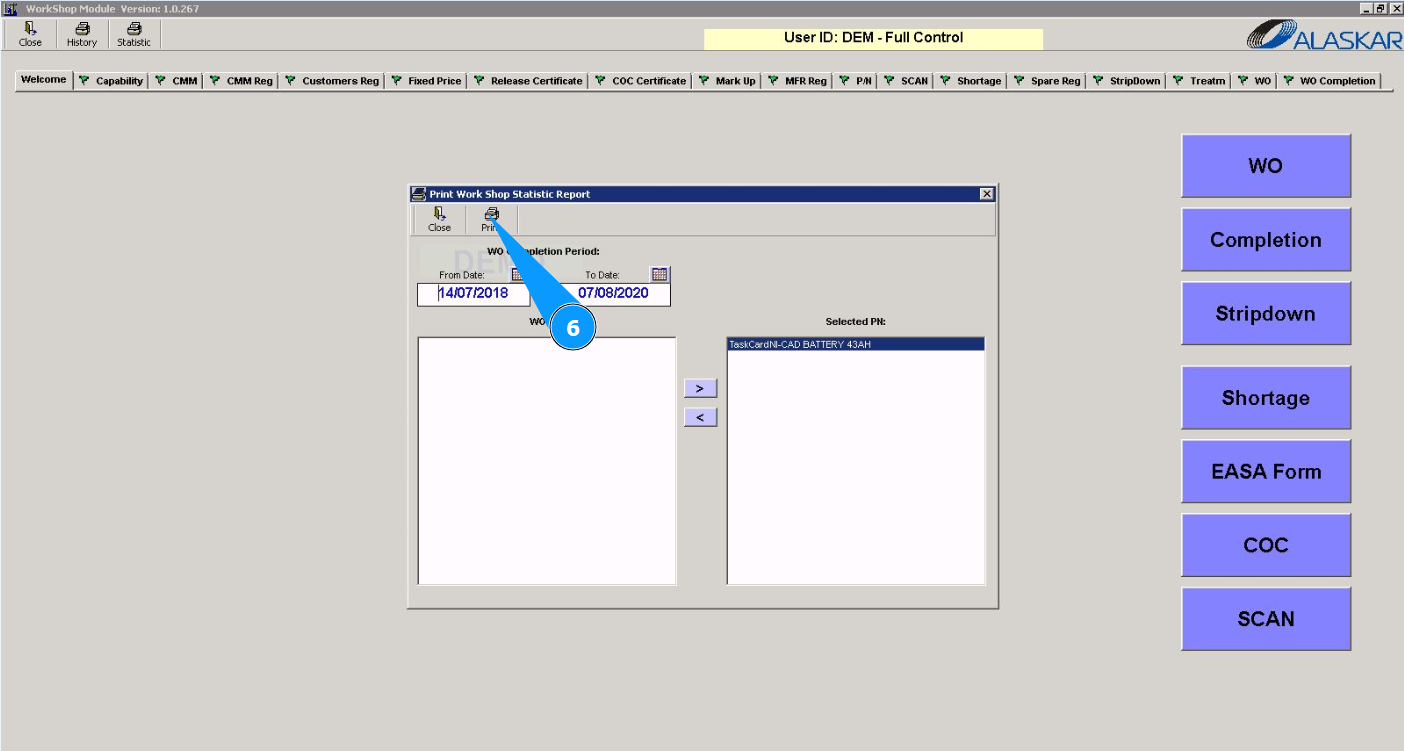Click the Close icon in main toolbar
The width and height of the screenshot is (1404, 751).
point(30,35)
